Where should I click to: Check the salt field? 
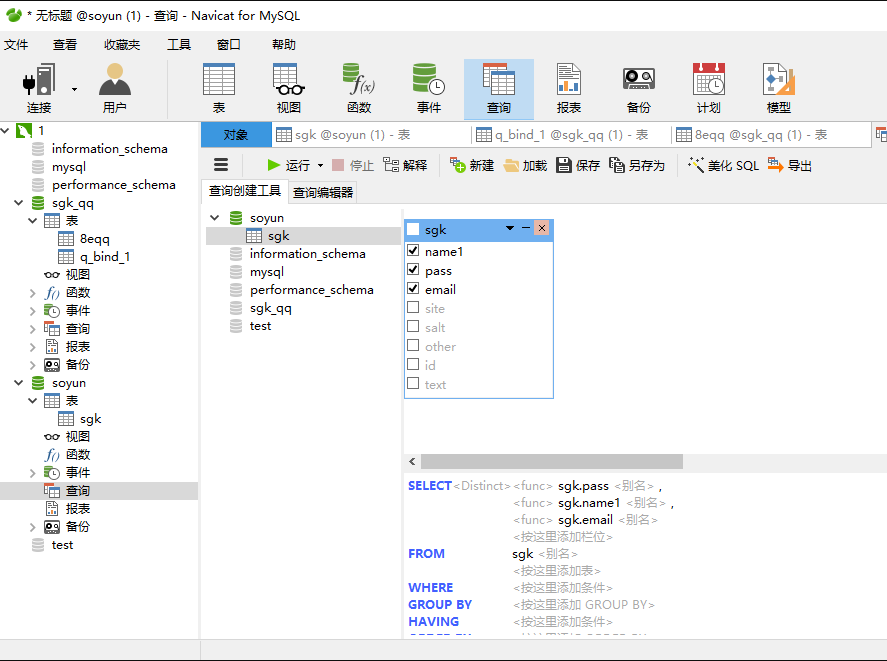[413, 327]
